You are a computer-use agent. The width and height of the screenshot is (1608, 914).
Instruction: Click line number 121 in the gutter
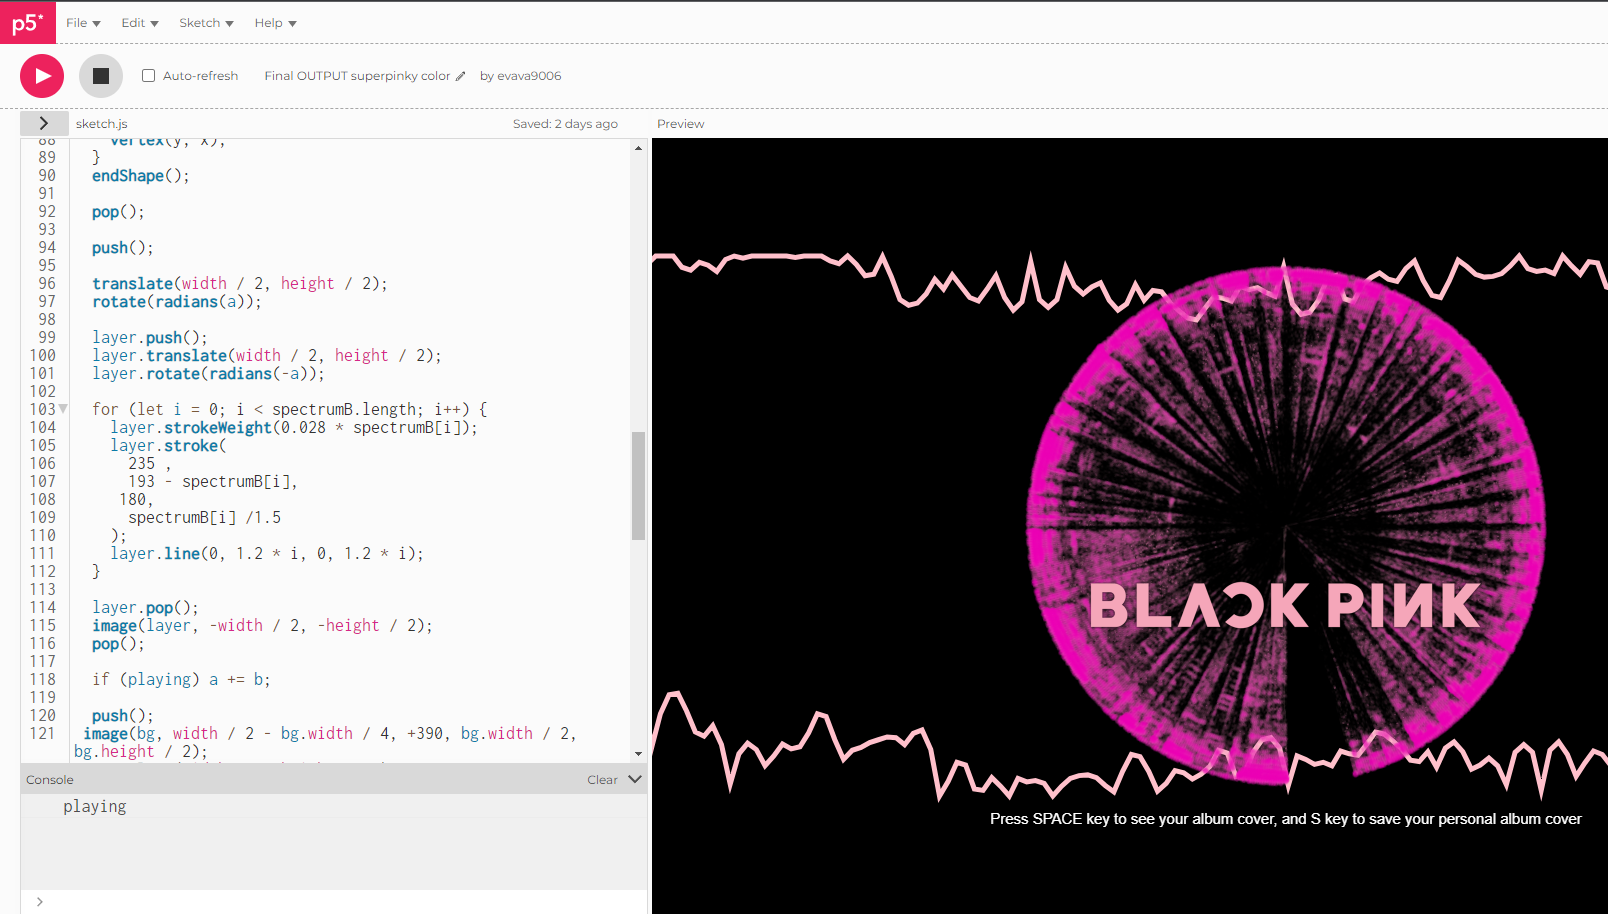(42, 733)
